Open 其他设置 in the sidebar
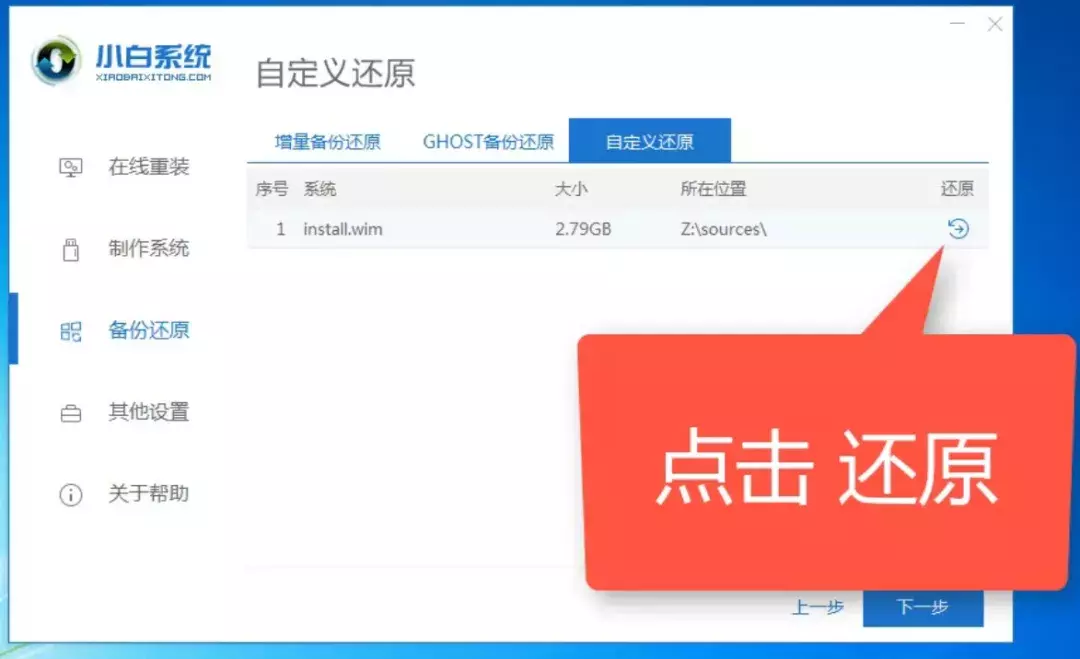 pos(149,412)
